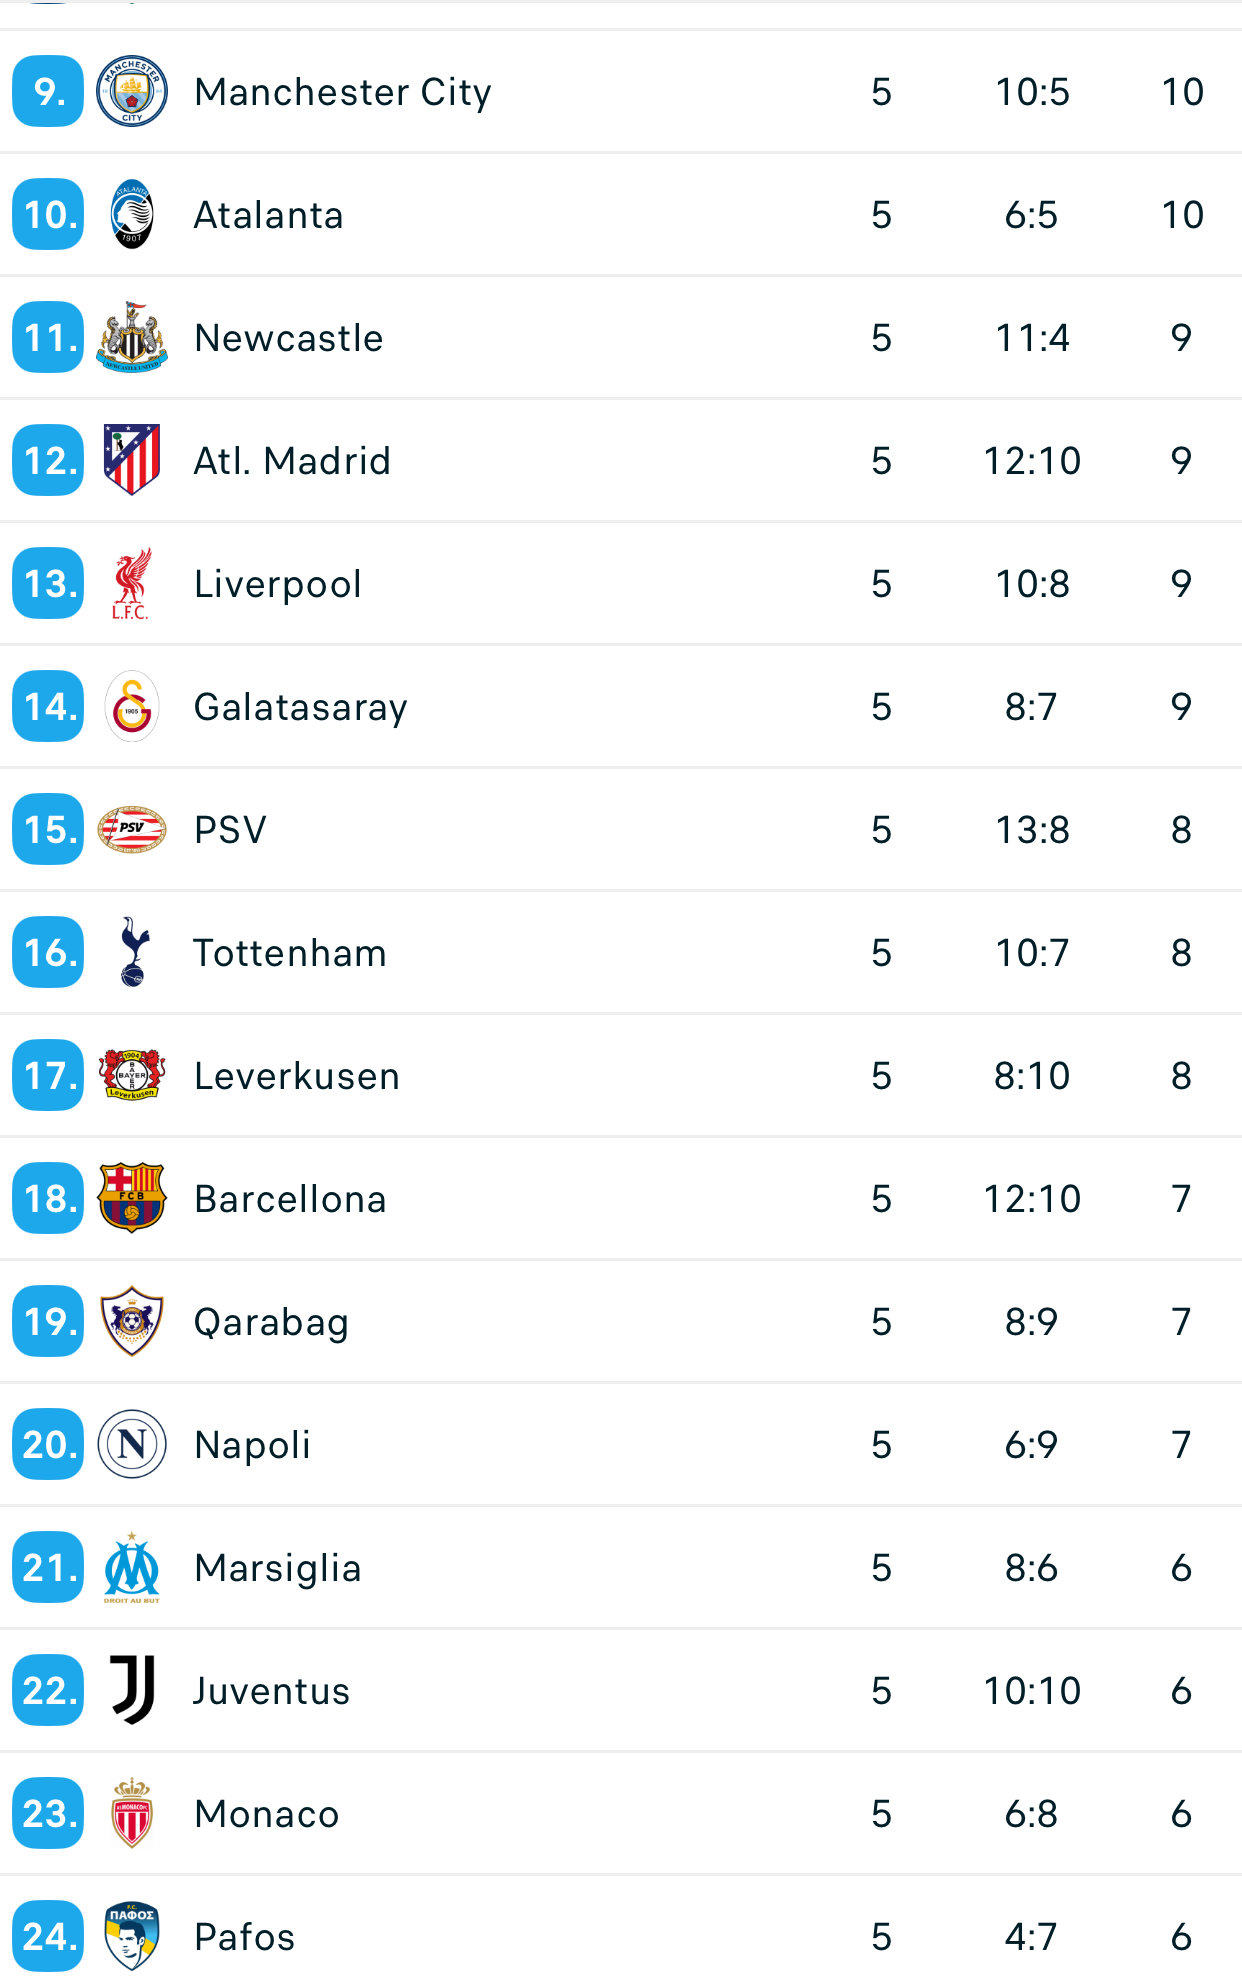
Task: Select the Leverkusen club badge
Action: click(x=132, y=1075)
